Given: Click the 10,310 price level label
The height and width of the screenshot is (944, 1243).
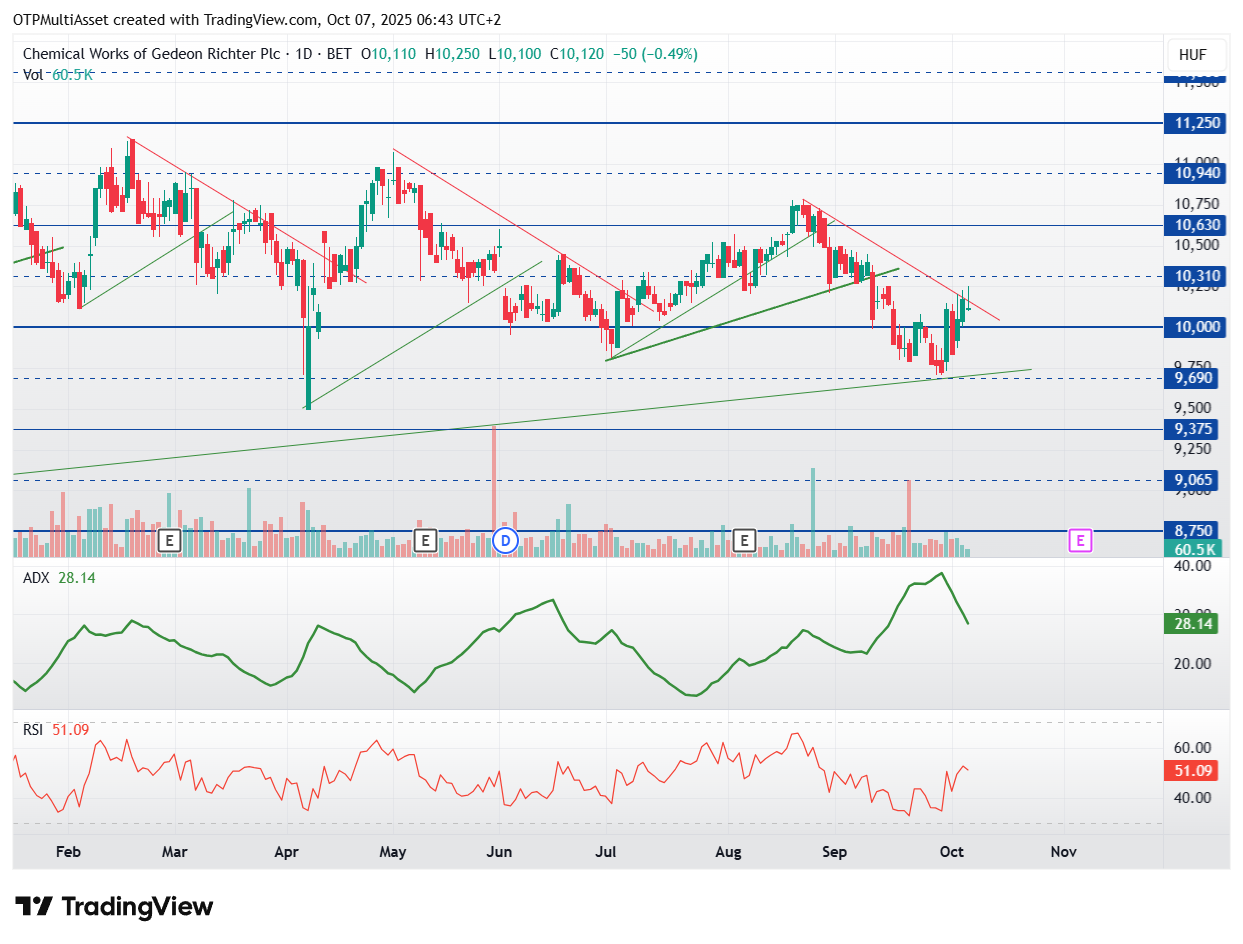Looking at the screenshot, I should pyautogui.click(x=1194, y=276).
